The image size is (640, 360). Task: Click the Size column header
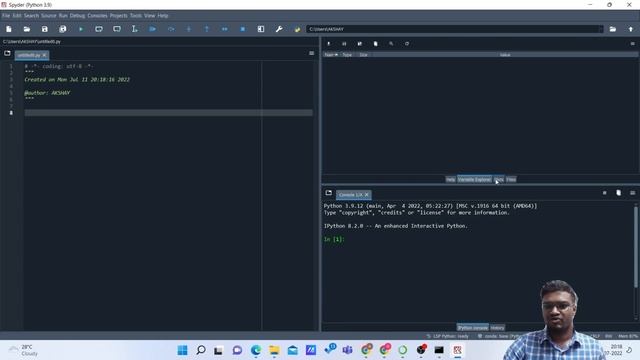point(363,55)
